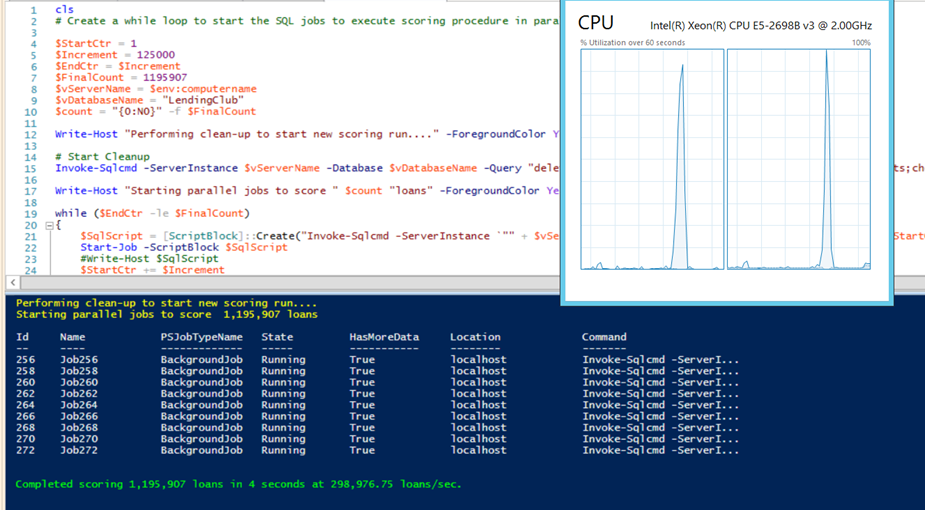This screenshot has height=510, width=925.
Task: Click the 'Job266' name in console output
Action: click(79, 416)
